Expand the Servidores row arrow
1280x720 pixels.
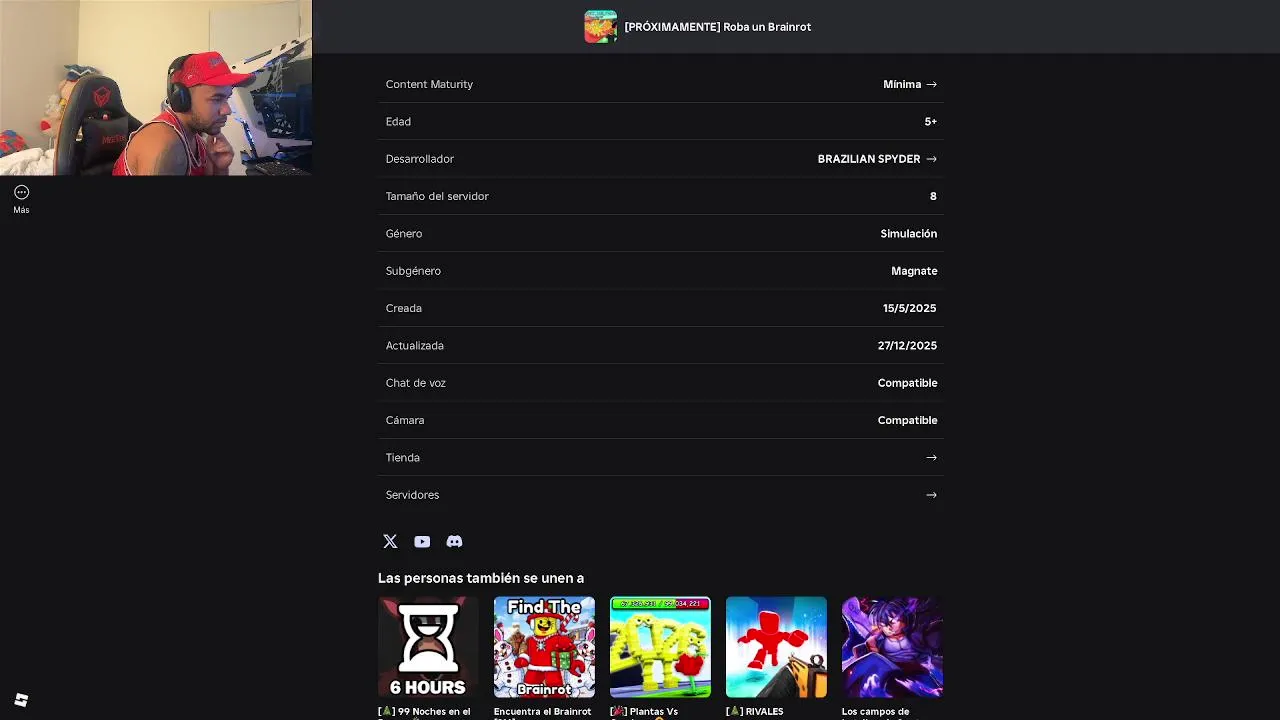point(931,495)
